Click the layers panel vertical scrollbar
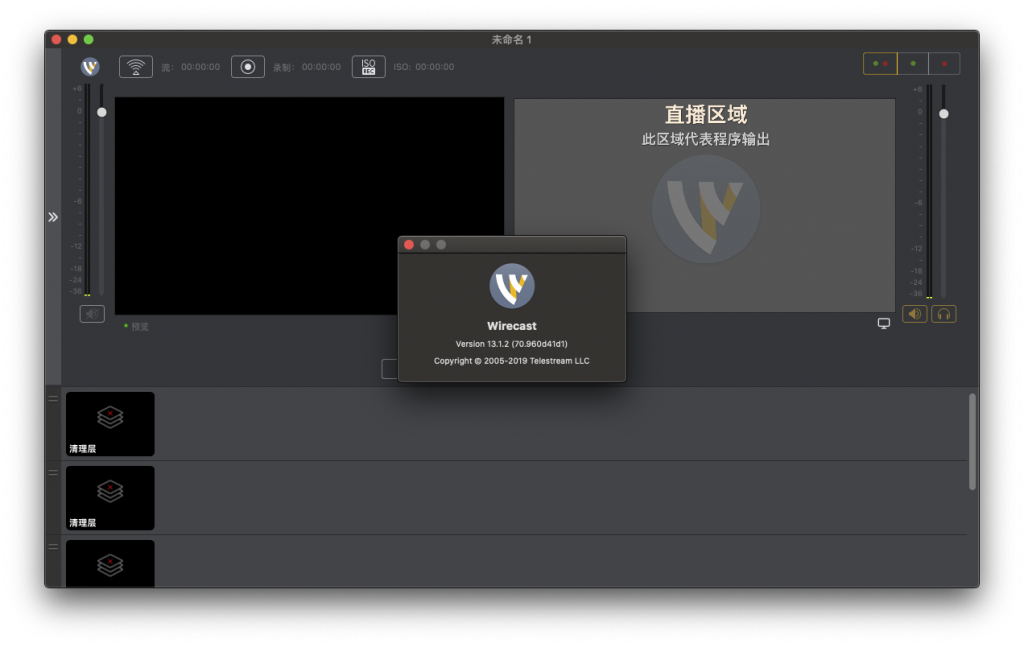 [972, 441]
